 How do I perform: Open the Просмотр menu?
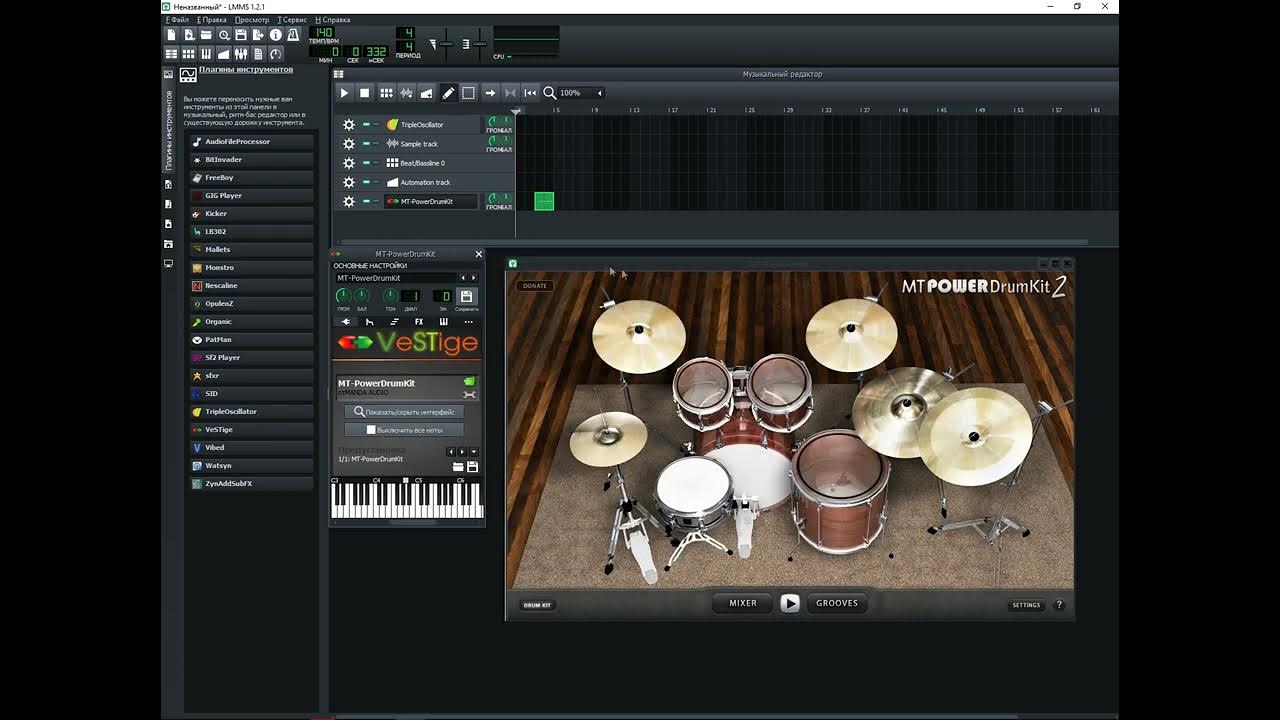(252, 20)
